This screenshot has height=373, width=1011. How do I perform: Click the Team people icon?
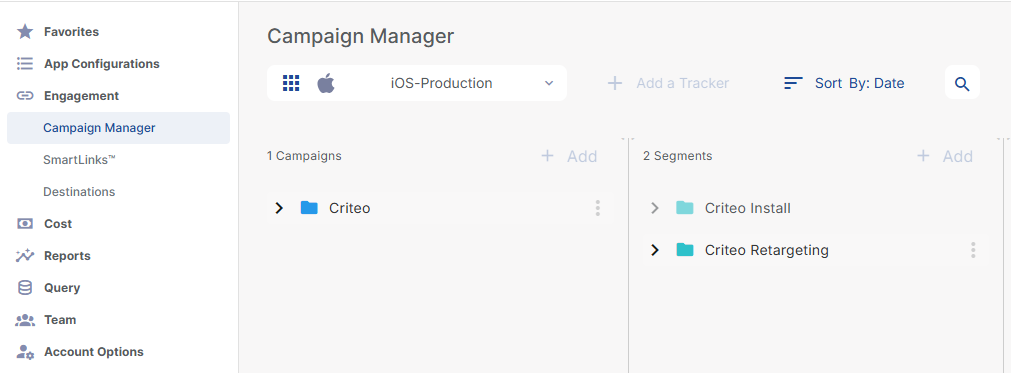tap(25, 320)
